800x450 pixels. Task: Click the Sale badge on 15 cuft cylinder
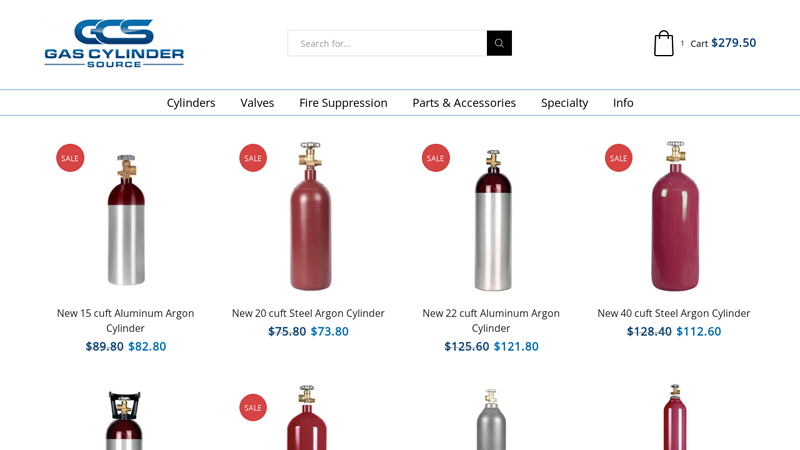coord(70,158)
